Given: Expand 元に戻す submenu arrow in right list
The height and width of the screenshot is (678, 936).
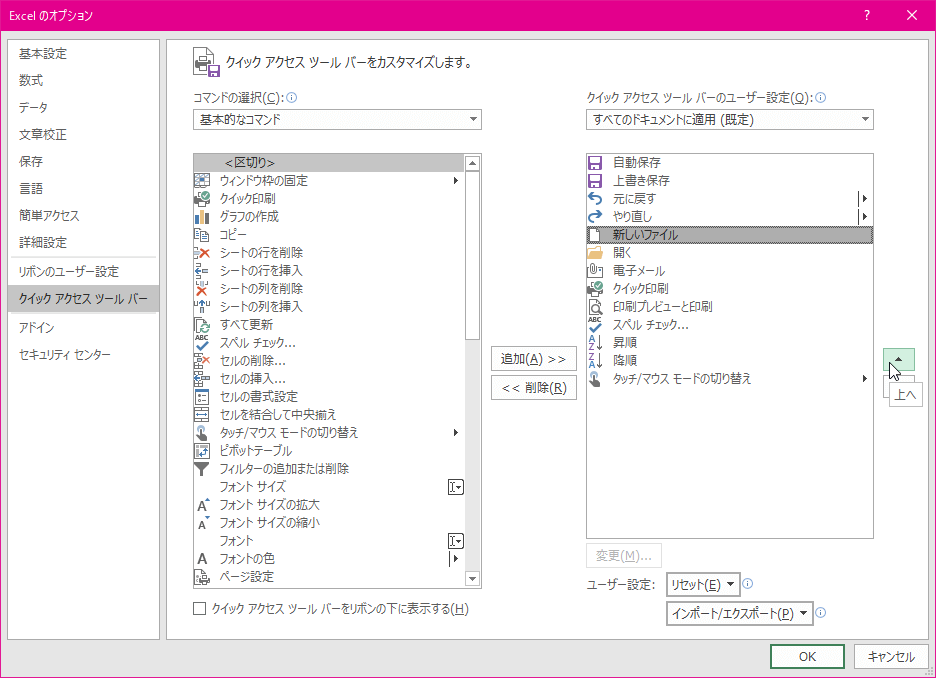Looking at the screenshot, I should pyautogui.click(x=864, y=198).
